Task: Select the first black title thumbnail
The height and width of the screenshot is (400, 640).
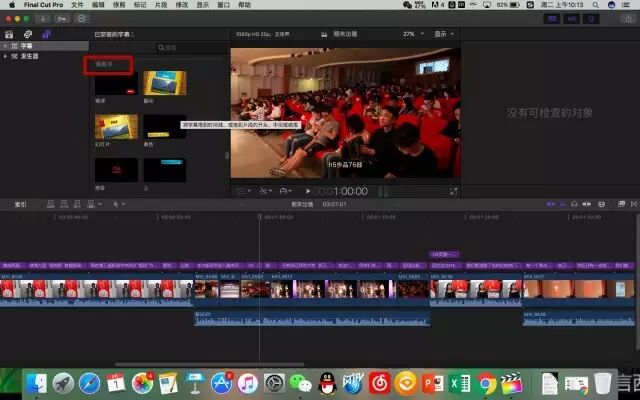Action: point(116,83)
